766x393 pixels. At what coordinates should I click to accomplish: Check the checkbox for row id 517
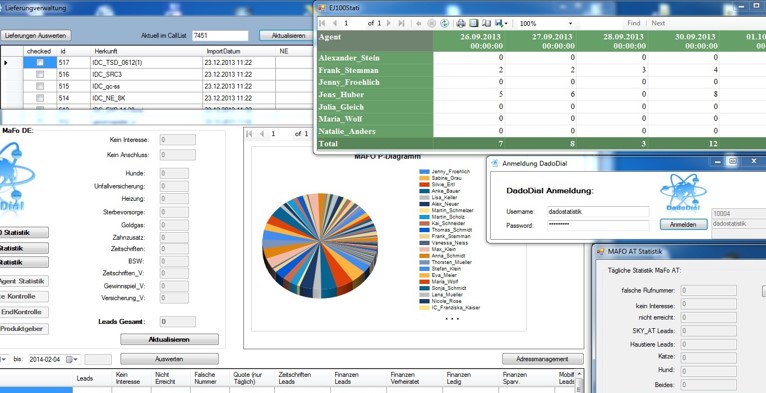coord(40,63)
